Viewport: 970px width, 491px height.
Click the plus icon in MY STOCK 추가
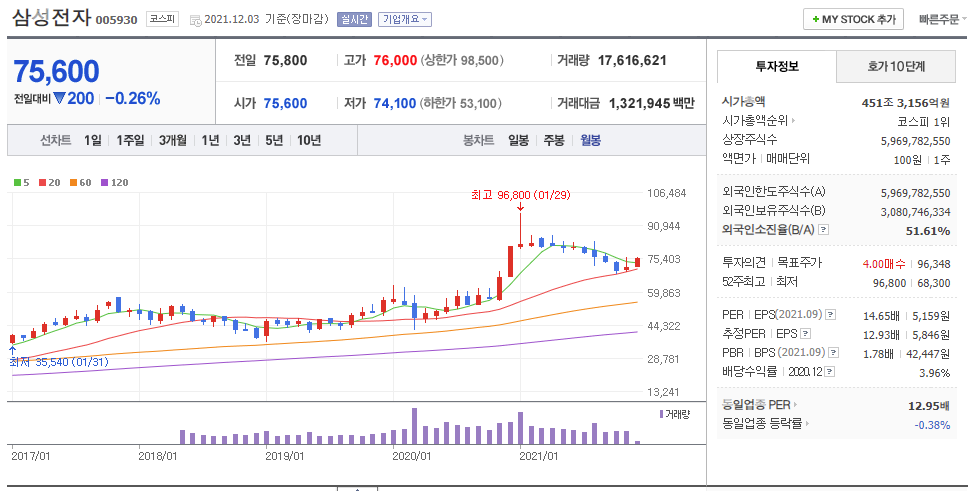point(816,20)
